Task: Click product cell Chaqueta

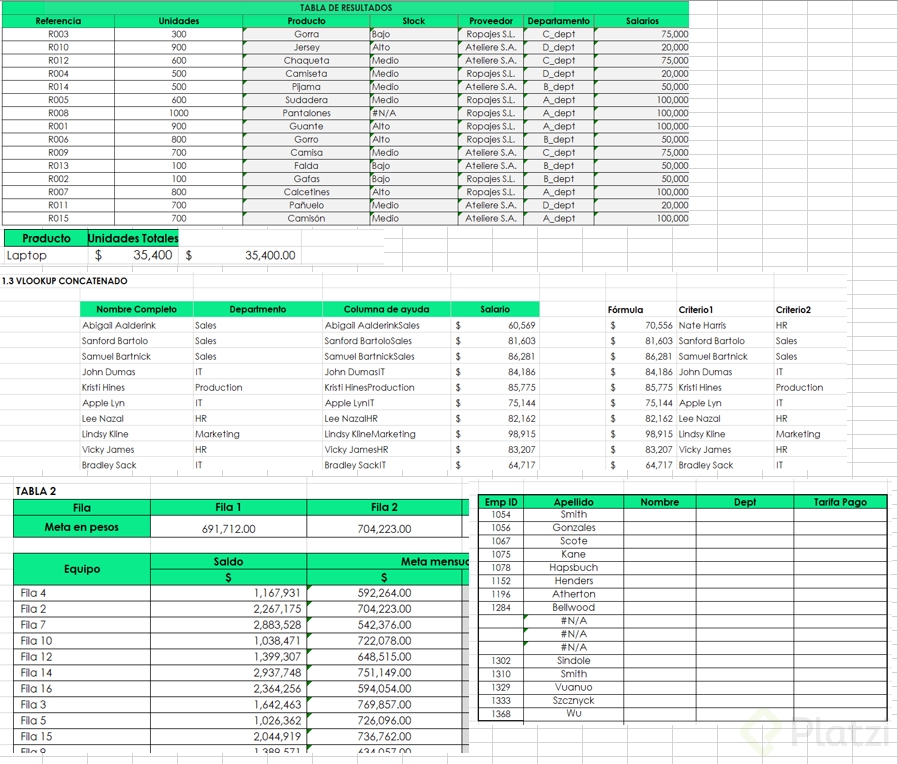Action: [306, 61]
